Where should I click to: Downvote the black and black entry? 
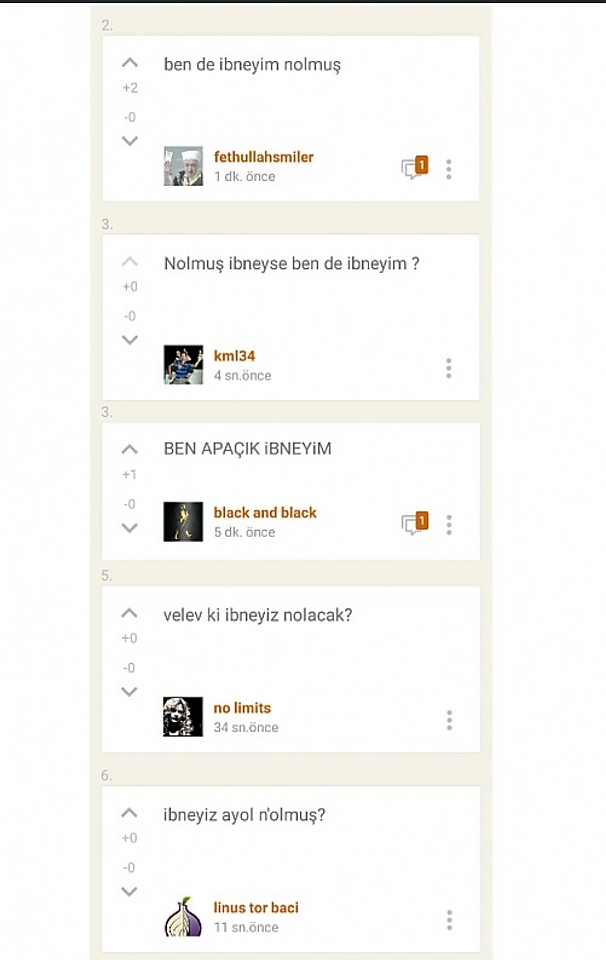[x=129, y=528]
